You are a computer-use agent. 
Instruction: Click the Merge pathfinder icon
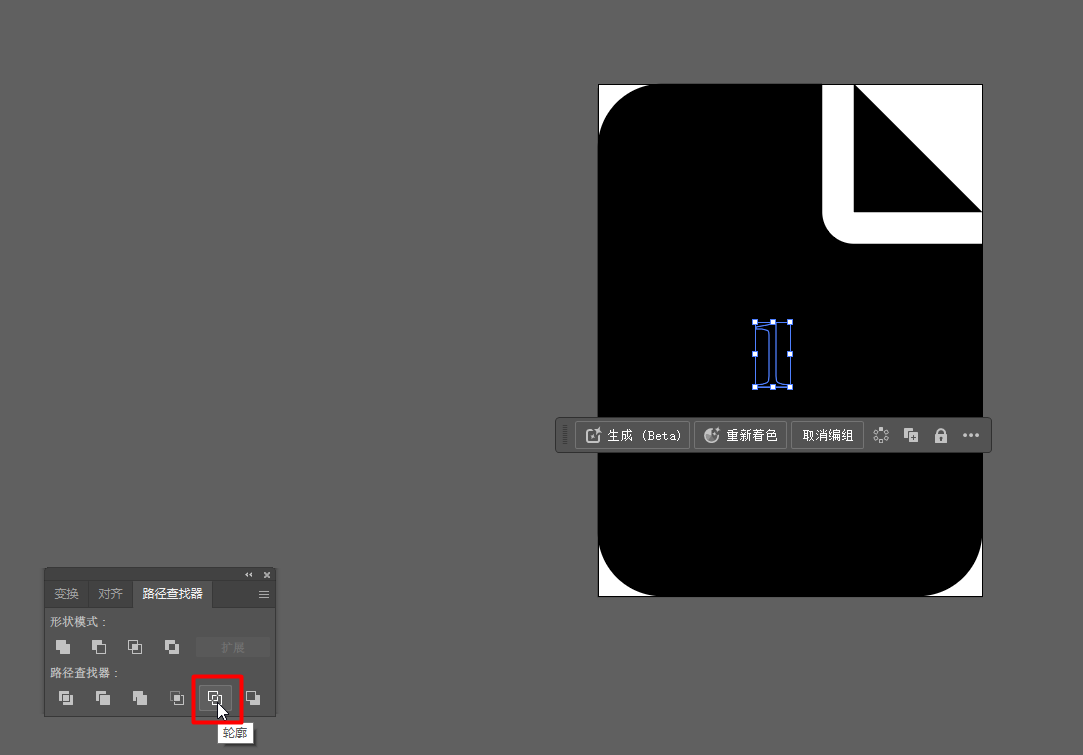[x=140, y=698]
